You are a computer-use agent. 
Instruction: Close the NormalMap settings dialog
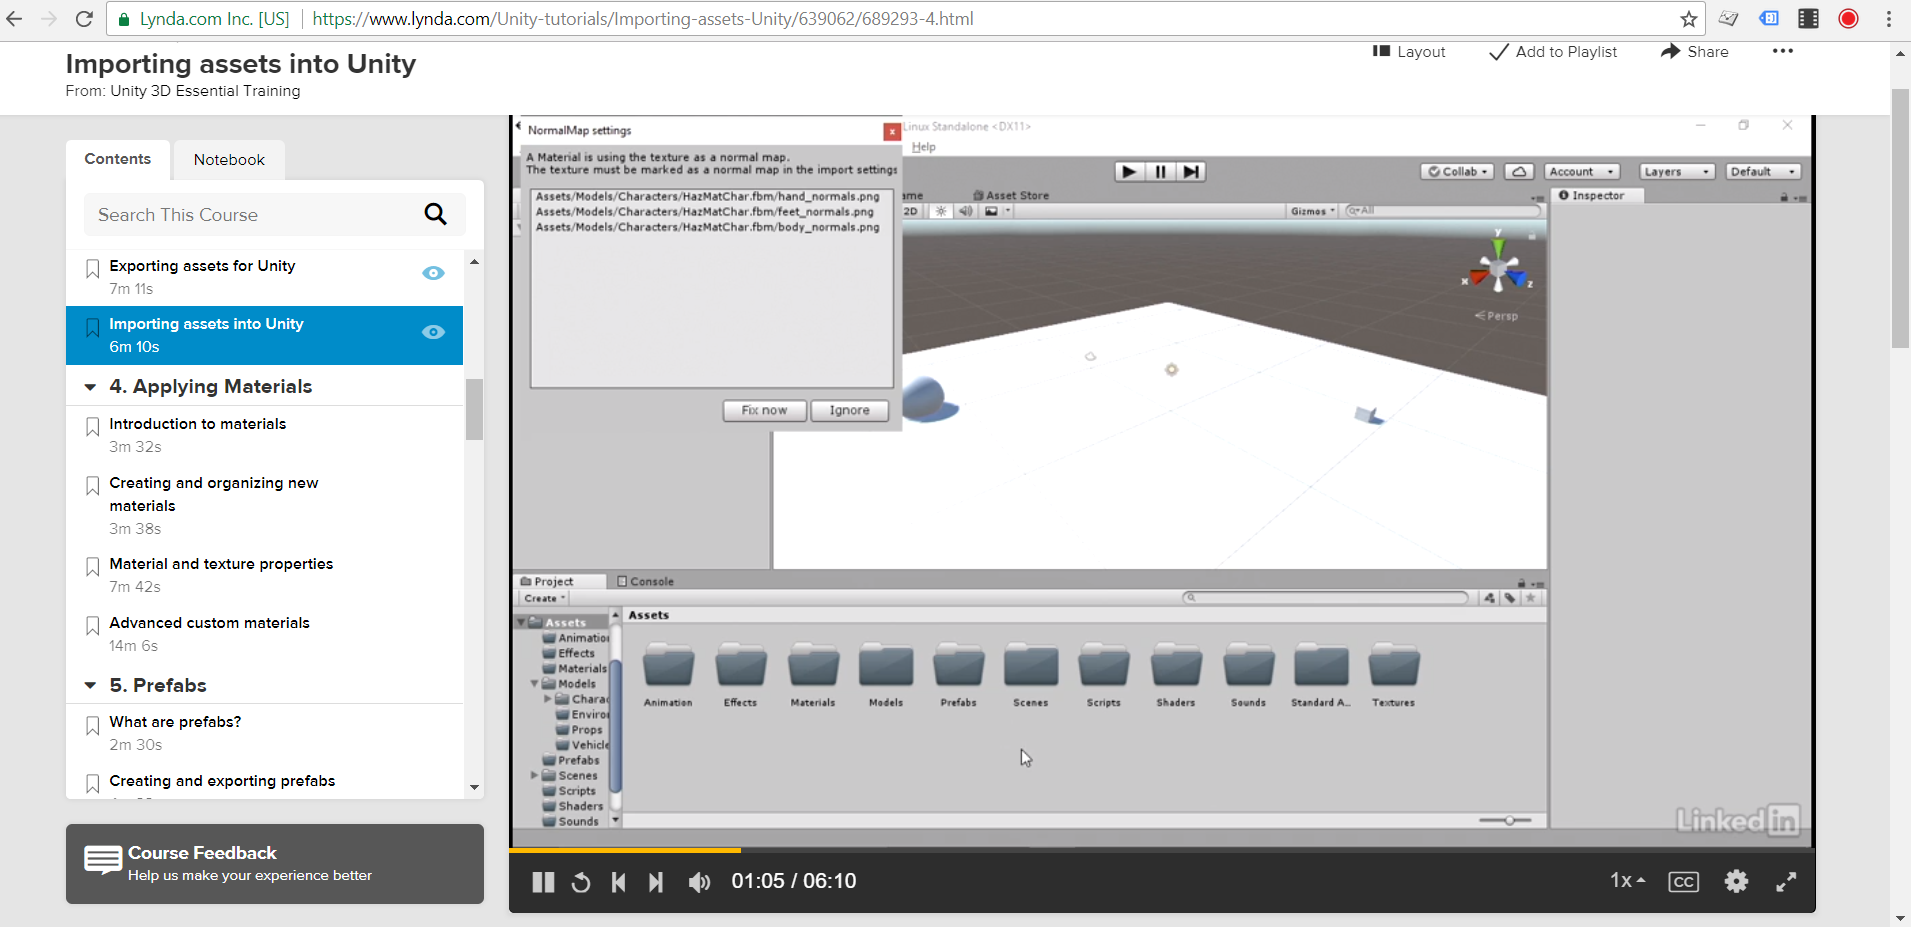[892, 131]
